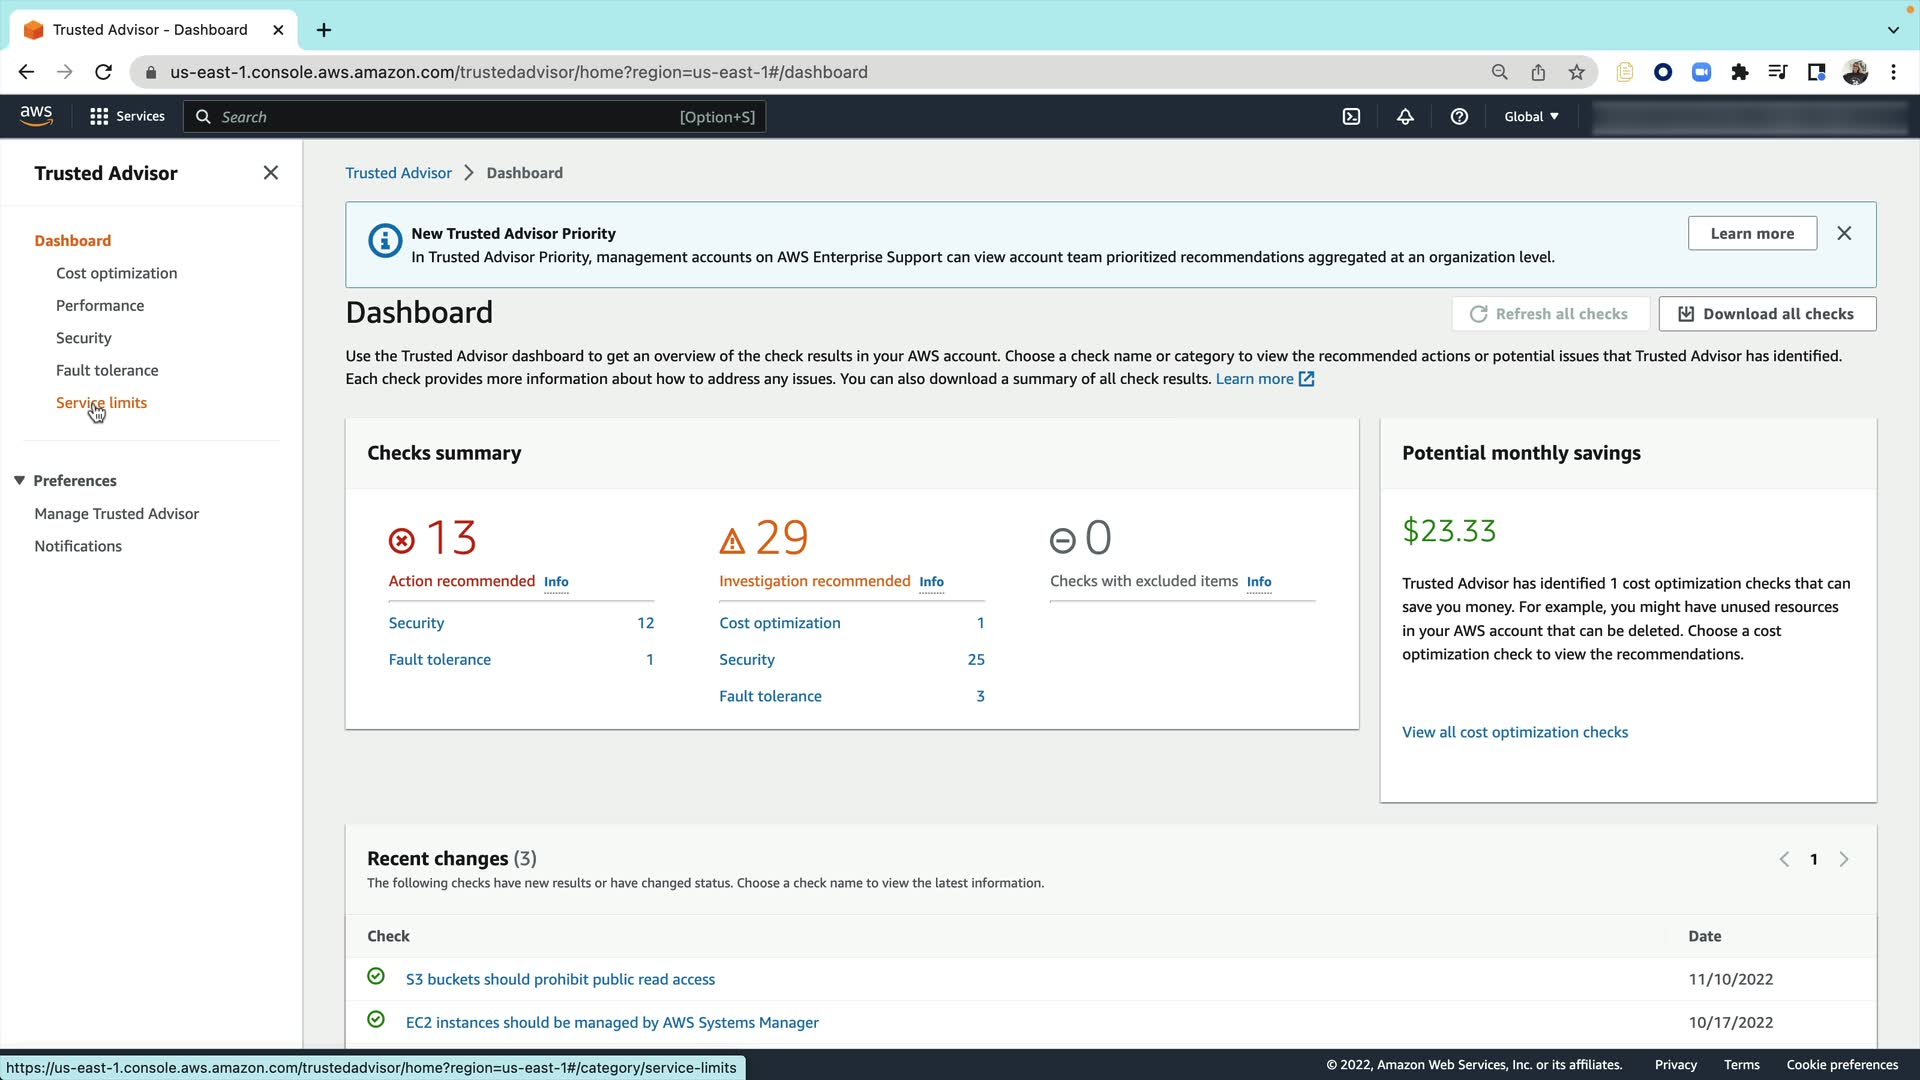This screenshot has height=1080, width=1920.
Task: Open Cost optimization category in the sidebar
Action: [116, 273]
